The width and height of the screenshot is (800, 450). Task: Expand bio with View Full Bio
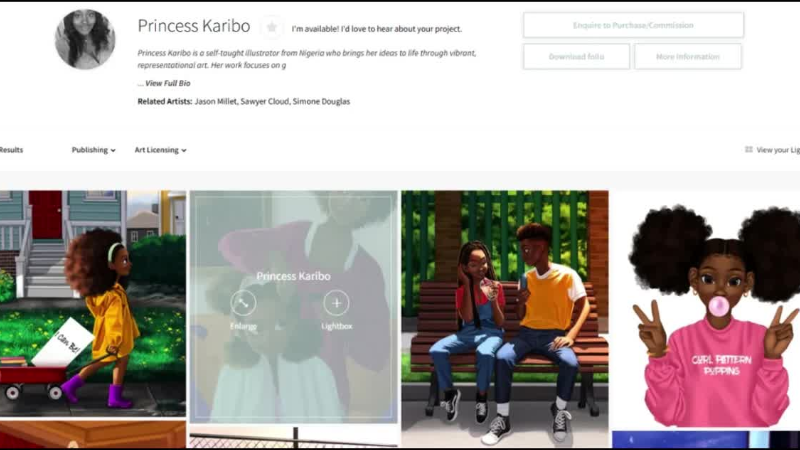point(167,83)
